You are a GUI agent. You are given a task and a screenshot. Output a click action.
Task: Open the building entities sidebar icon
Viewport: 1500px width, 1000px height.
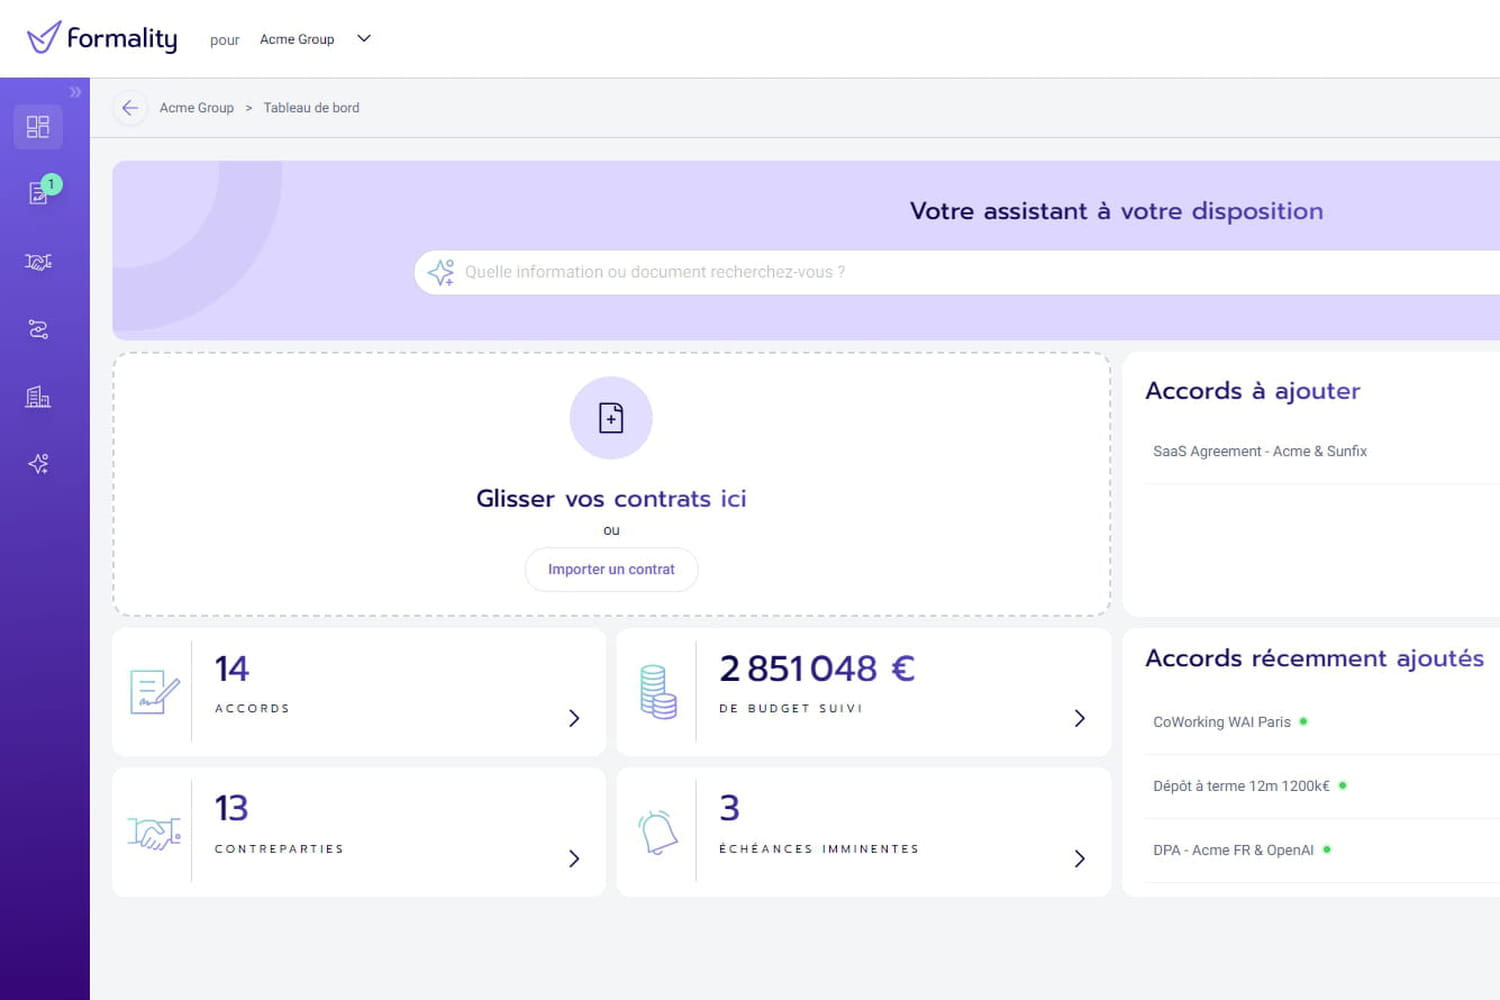point(38,397)
